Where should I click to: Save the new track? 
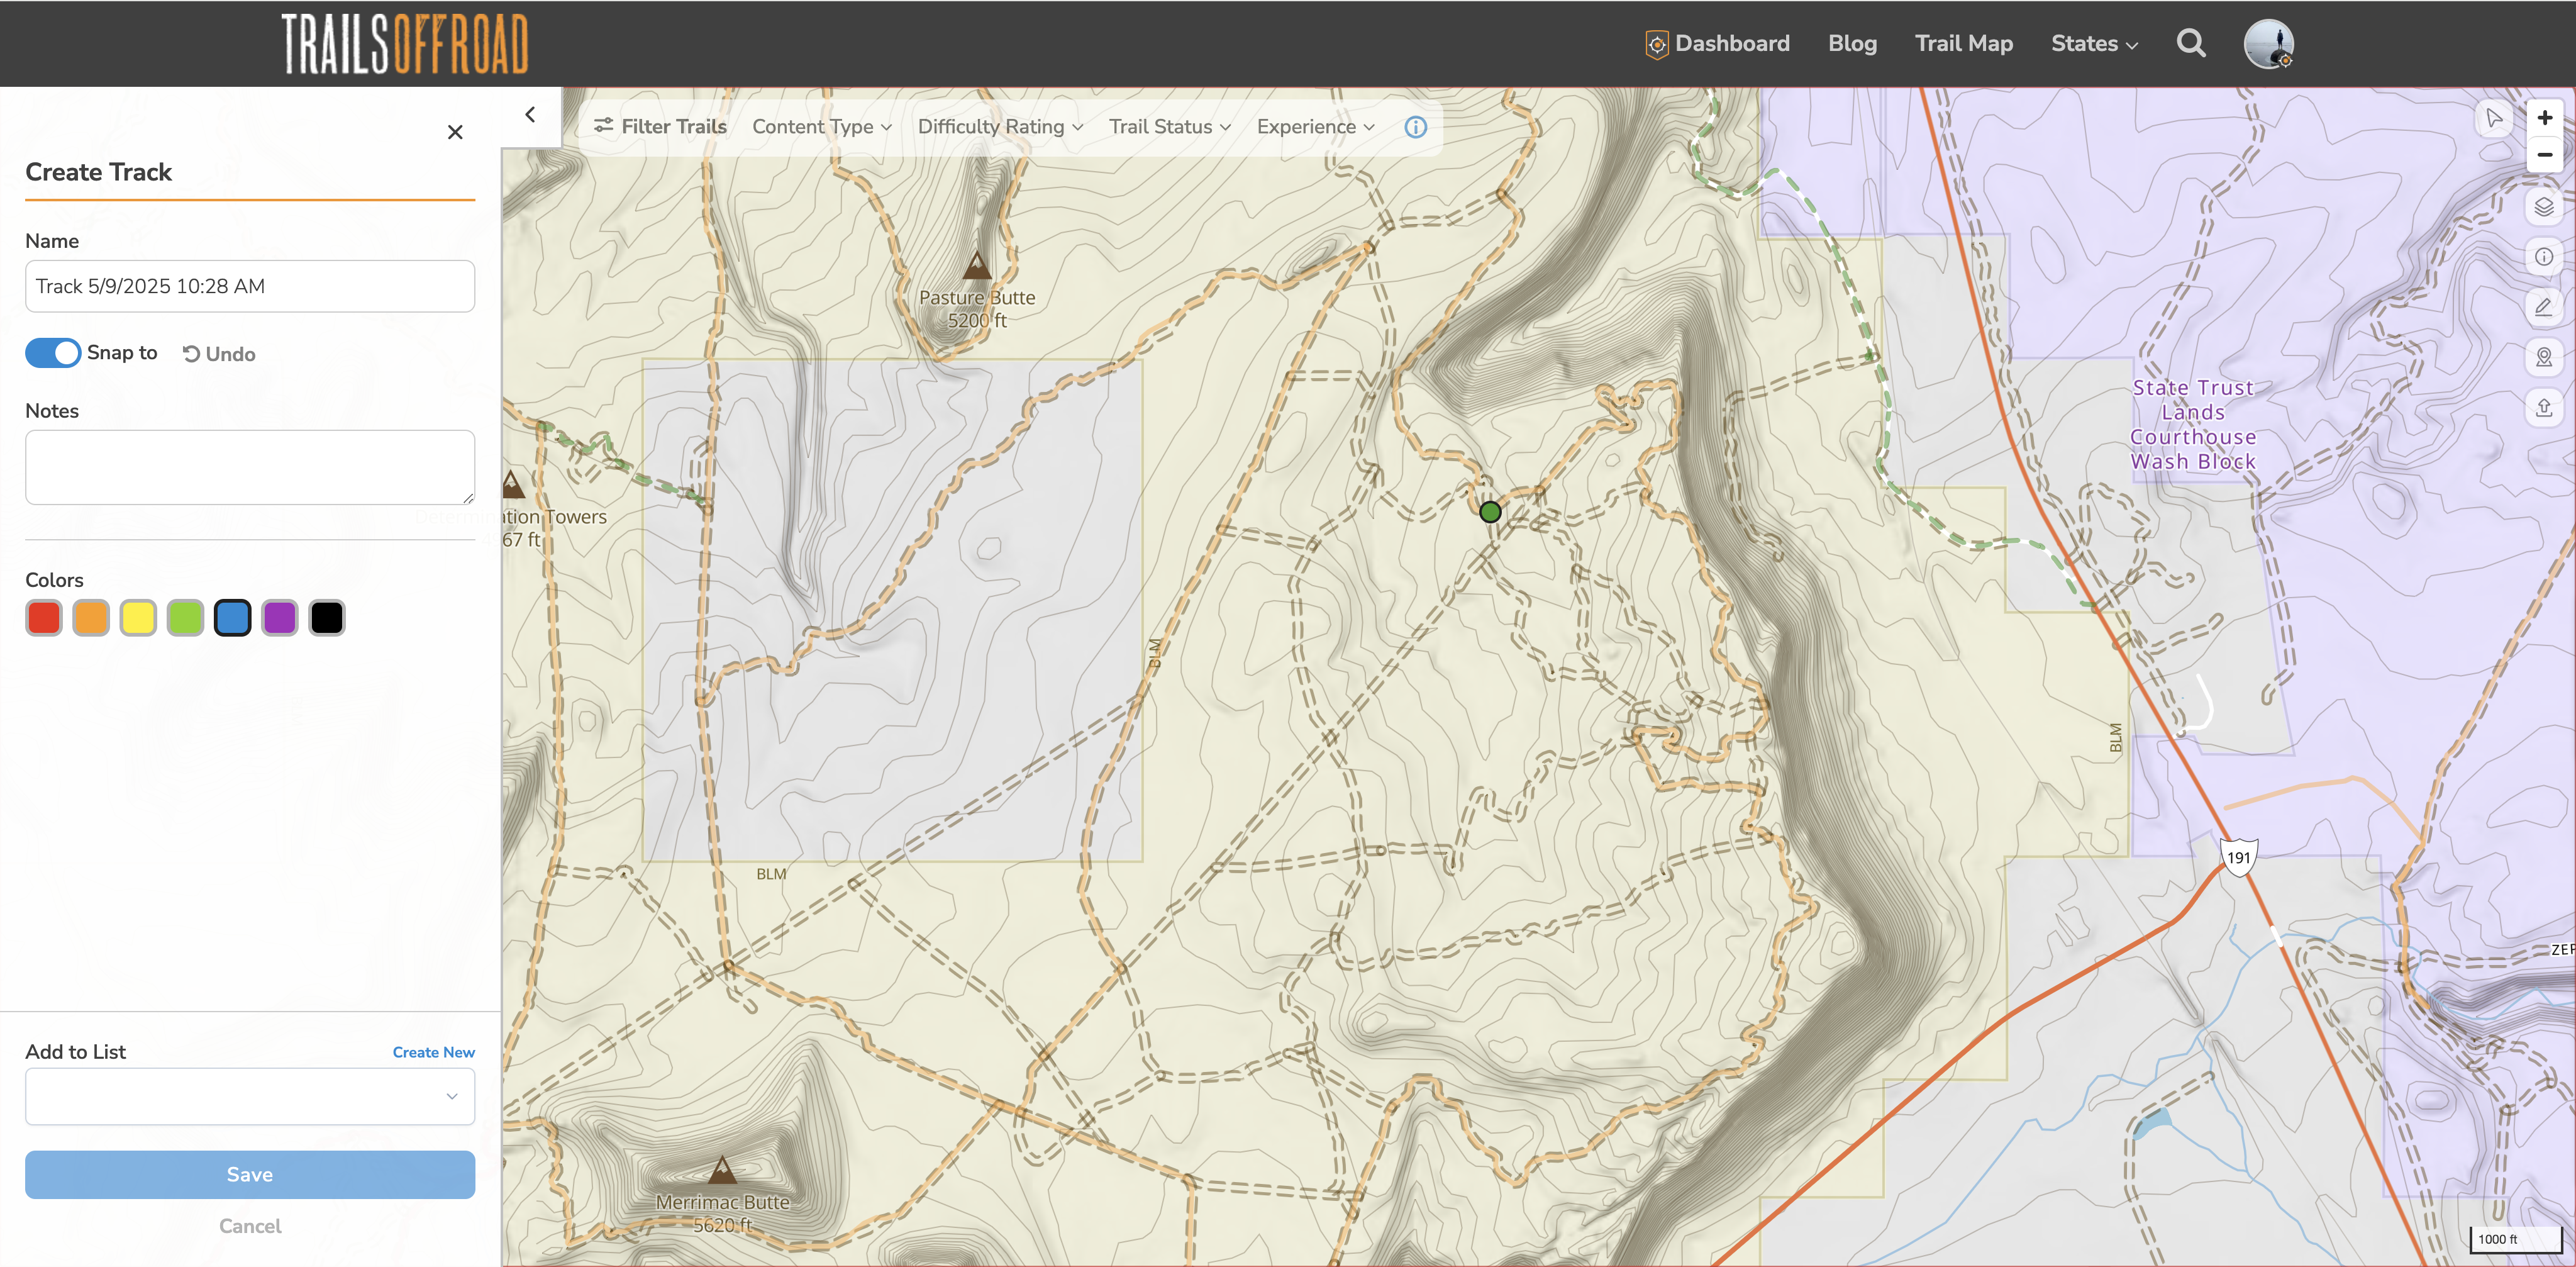point(250,1174)
